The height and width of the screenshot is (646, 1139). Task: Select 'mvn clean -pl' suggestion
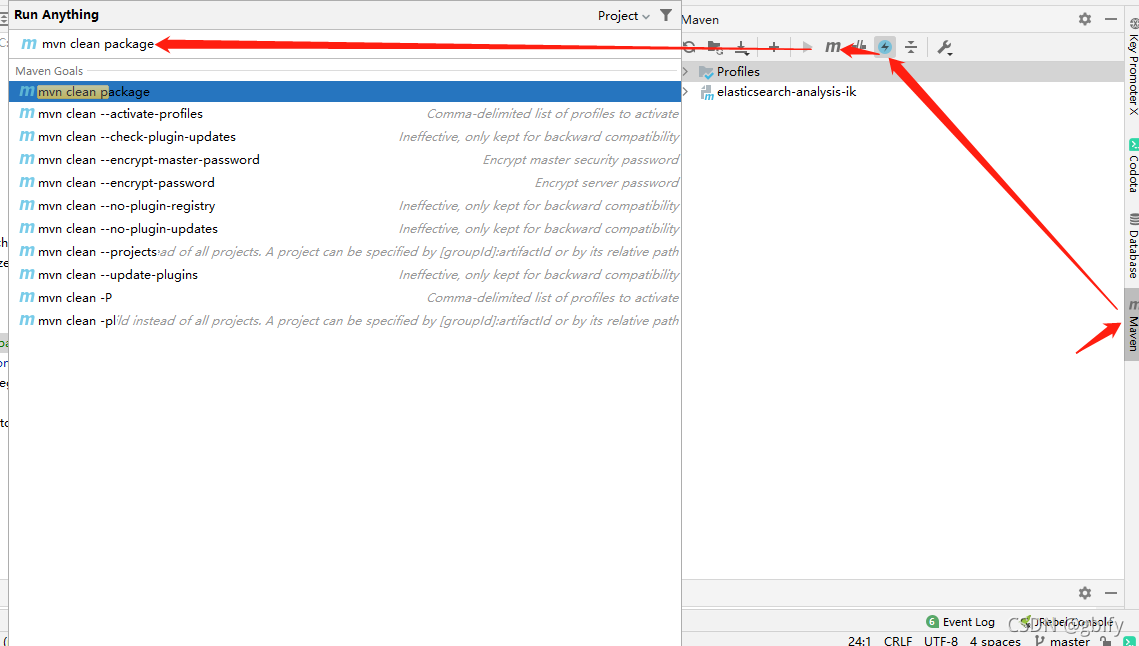click(345, 321)
